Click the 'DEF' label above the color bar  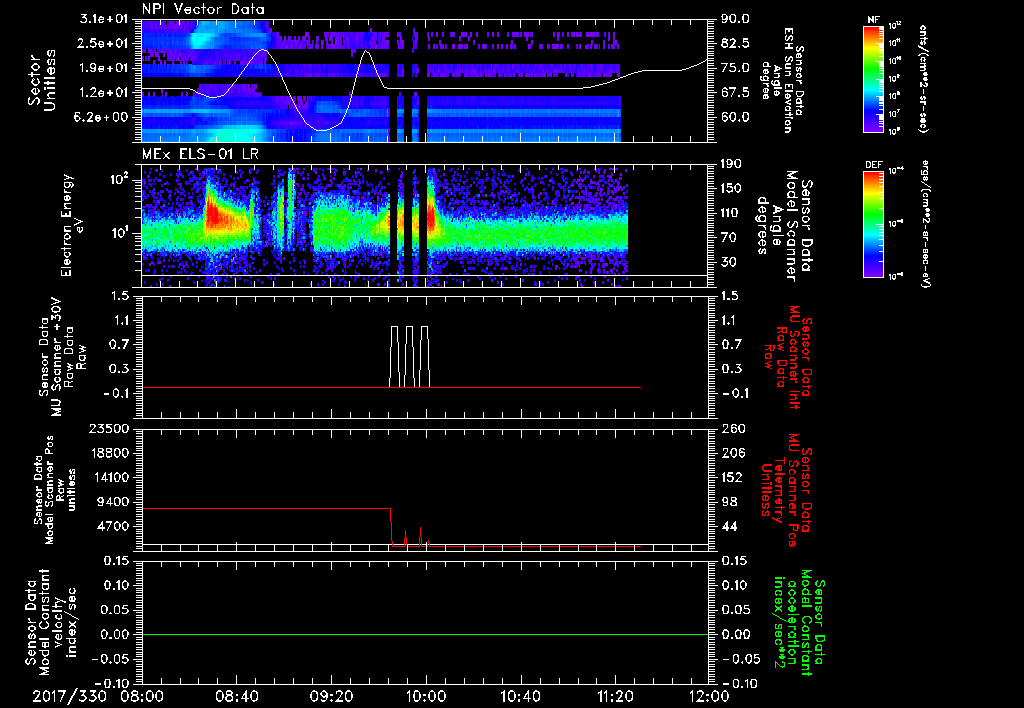pyautogui.click(x=874, y=165)
